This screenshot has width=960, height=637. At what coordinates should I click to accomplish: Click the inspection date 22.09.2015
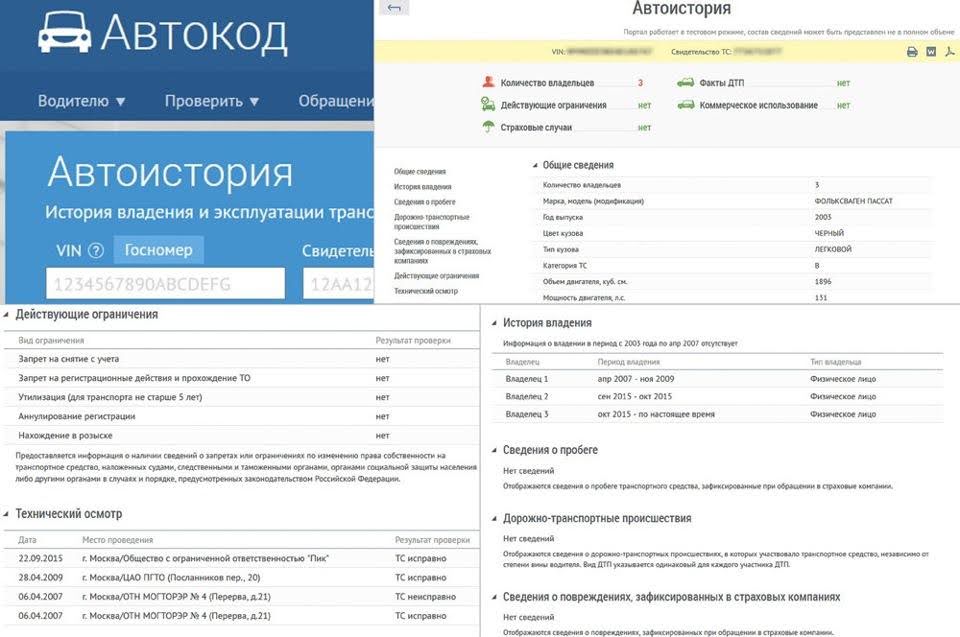(x=40, y=559)
